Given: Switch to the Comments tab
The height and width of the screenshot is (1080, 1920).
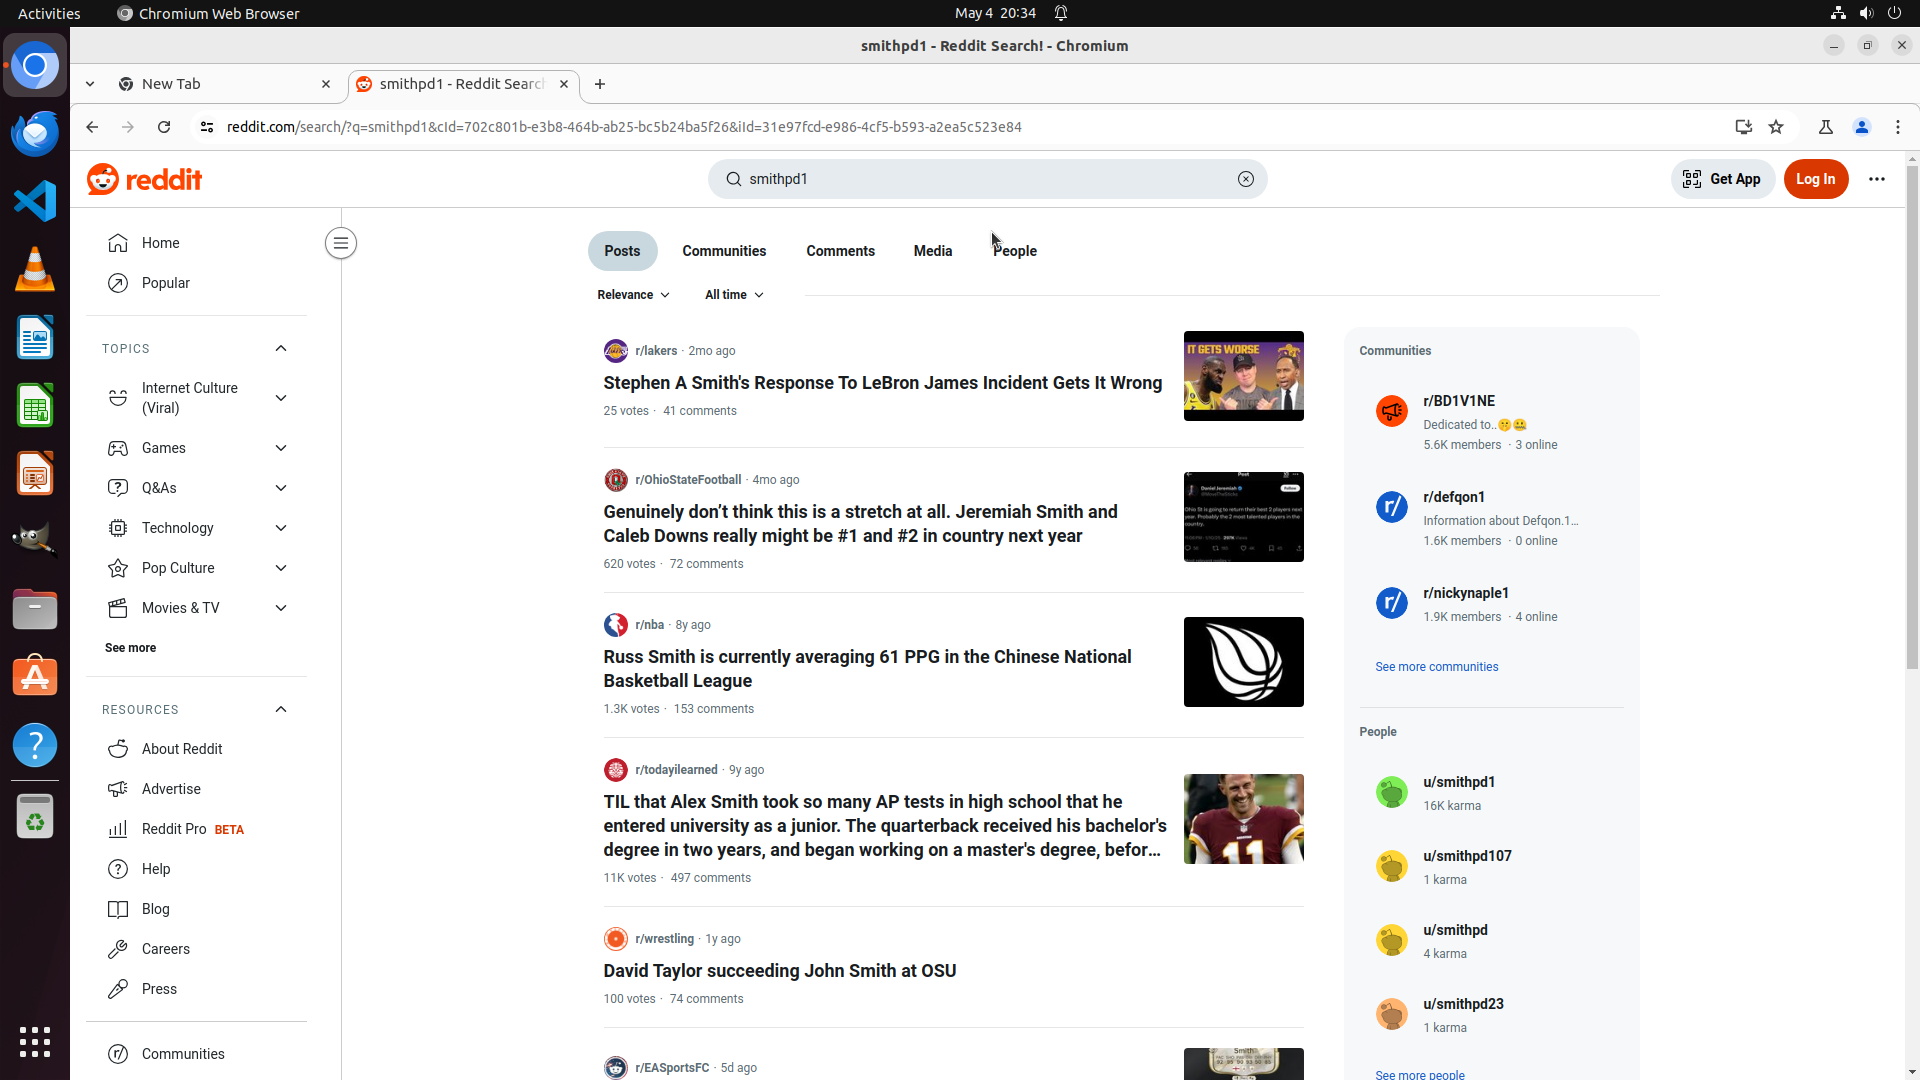Looking at the screenshot, I should click(x=840, y=251).
